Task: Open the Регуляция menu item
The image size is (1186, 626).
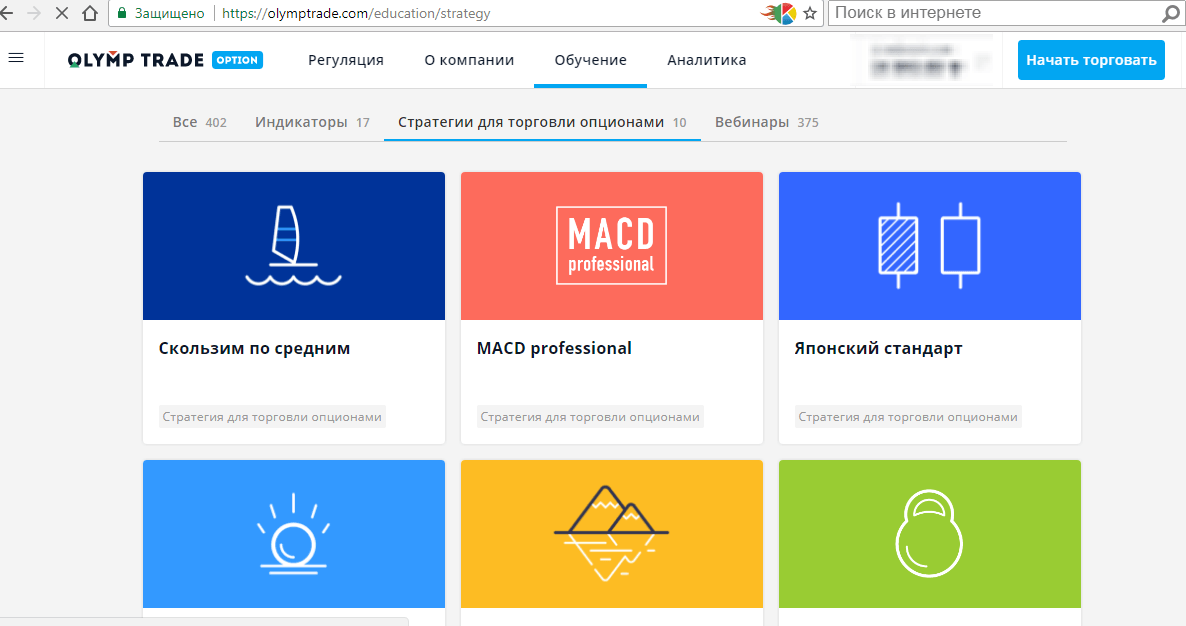Action: (346, 60)
